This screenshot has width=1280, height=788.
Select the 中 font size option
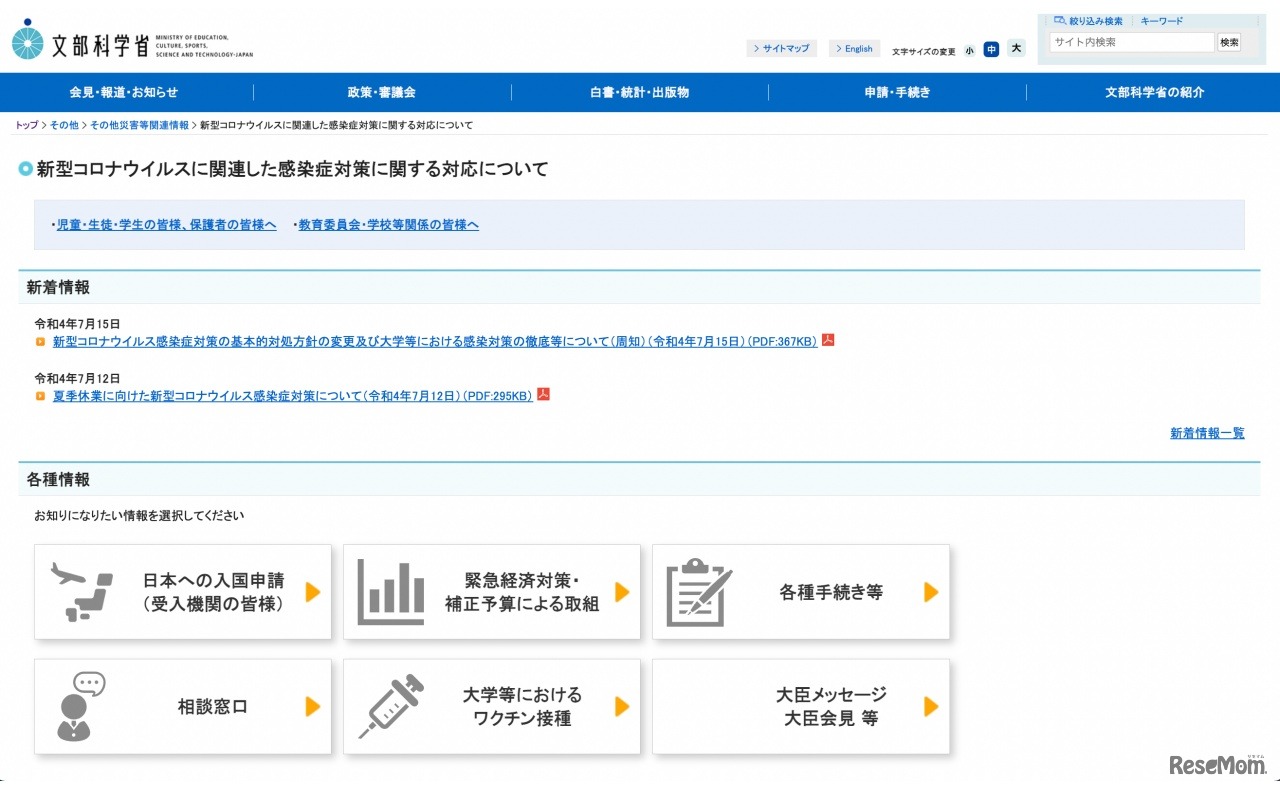click(991, 49)
